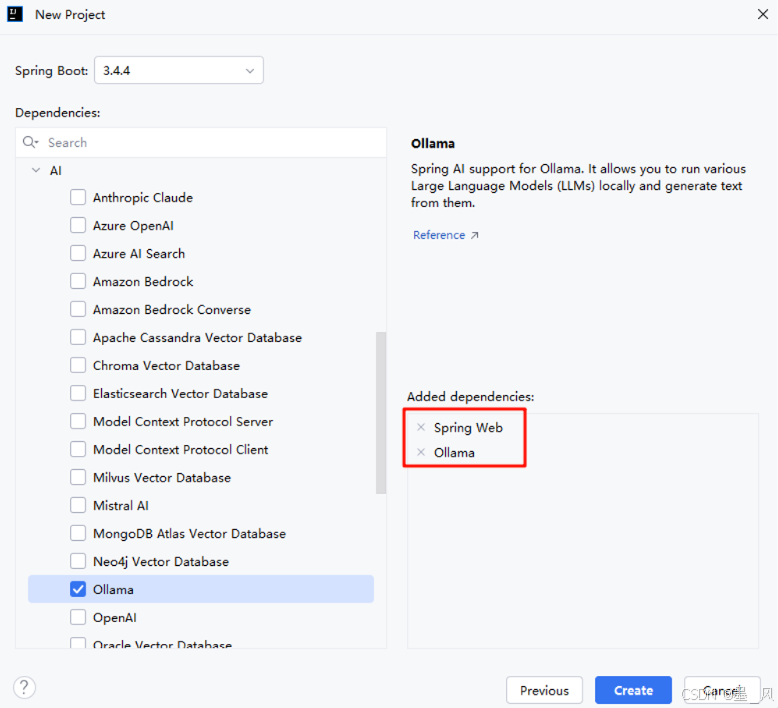Close the New Project dialog

763,14
